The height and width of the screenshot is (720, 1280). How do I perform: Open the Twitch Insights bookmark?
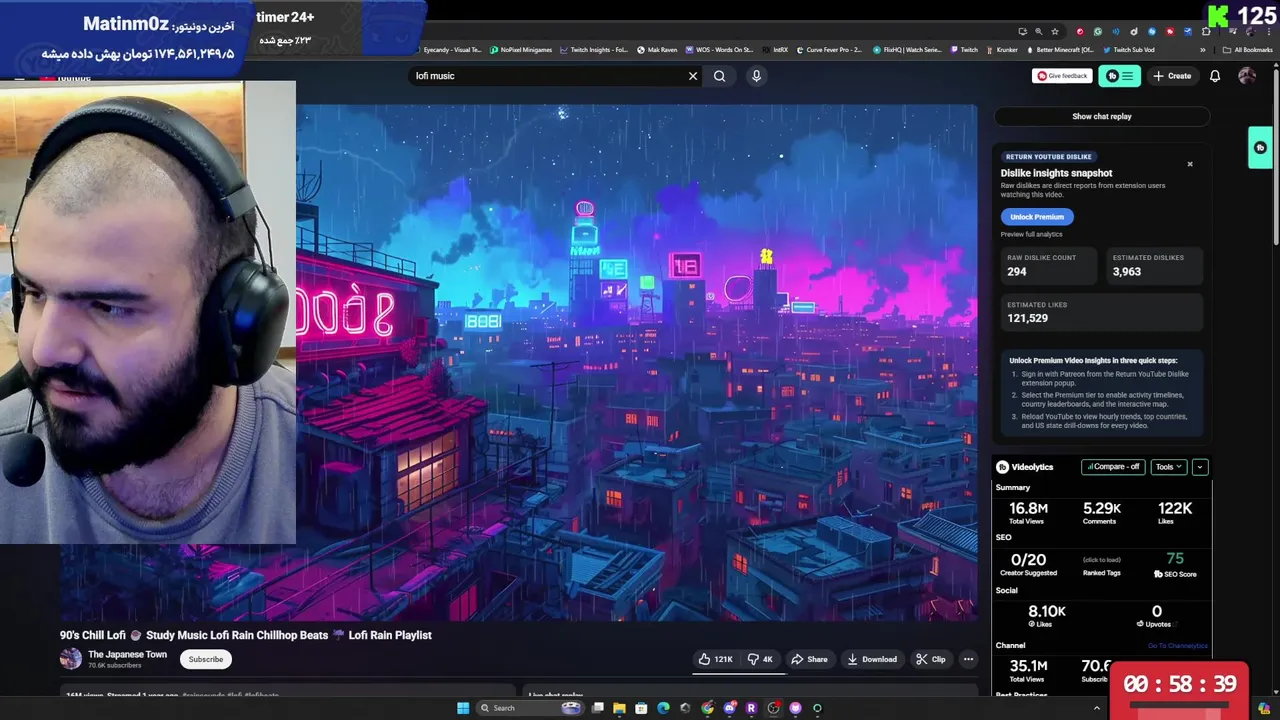[x=594, y=50]
